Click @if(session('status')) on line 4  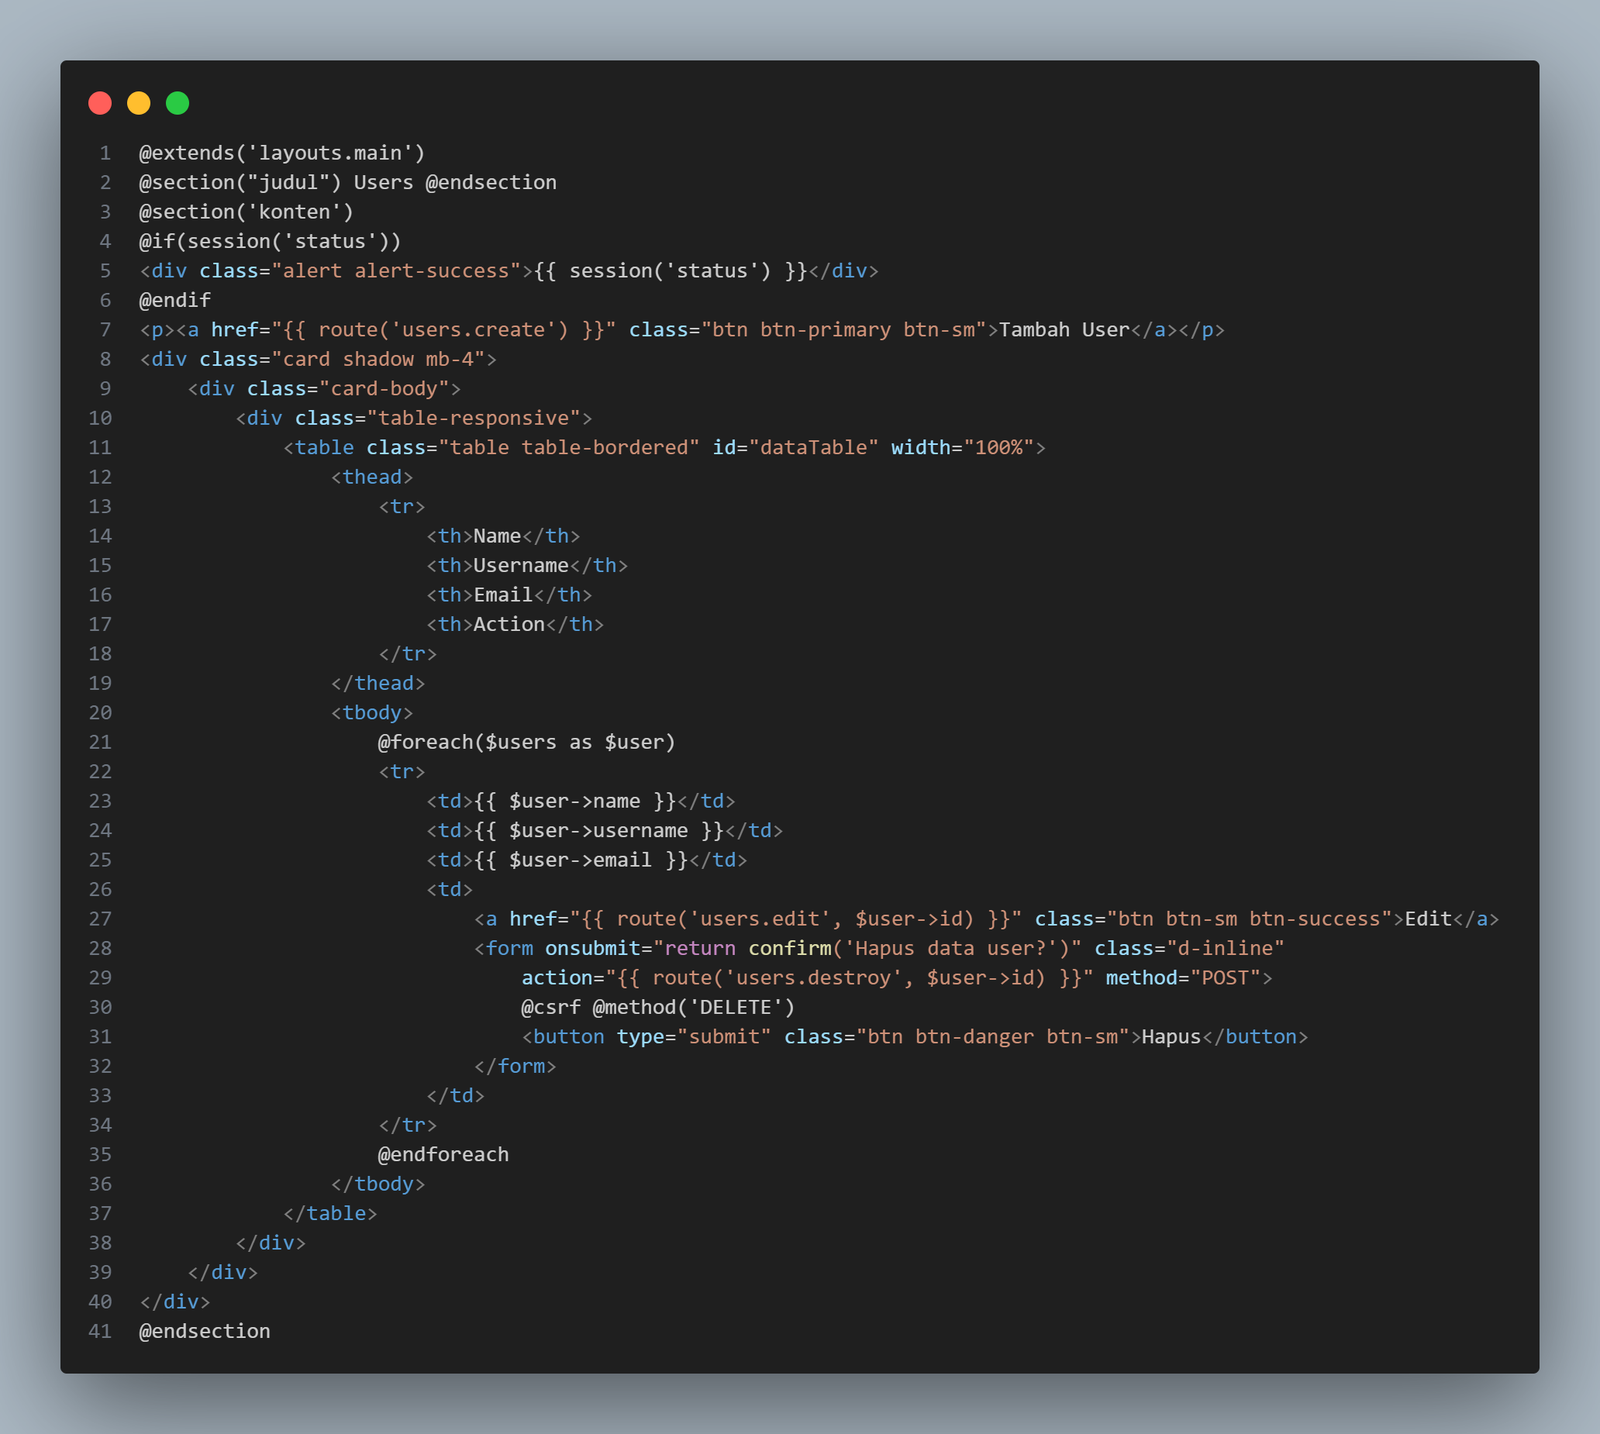[270, 241]
